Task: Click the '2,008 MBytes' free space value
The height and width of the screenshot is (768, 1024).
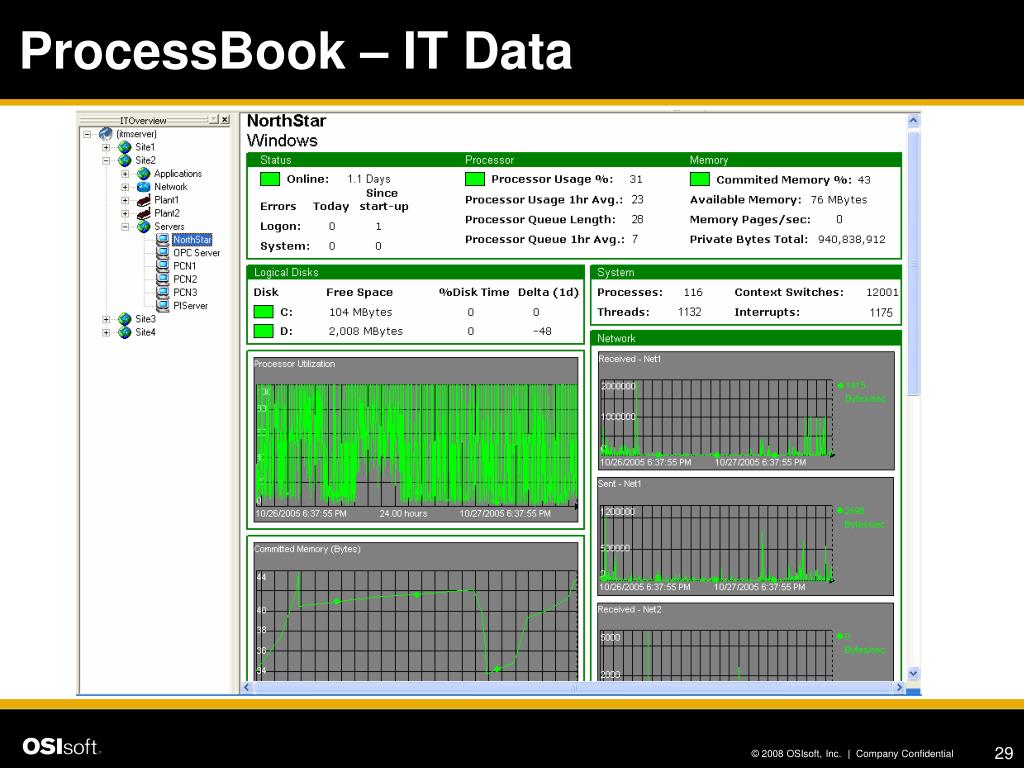Action: (x=366, y=331)
